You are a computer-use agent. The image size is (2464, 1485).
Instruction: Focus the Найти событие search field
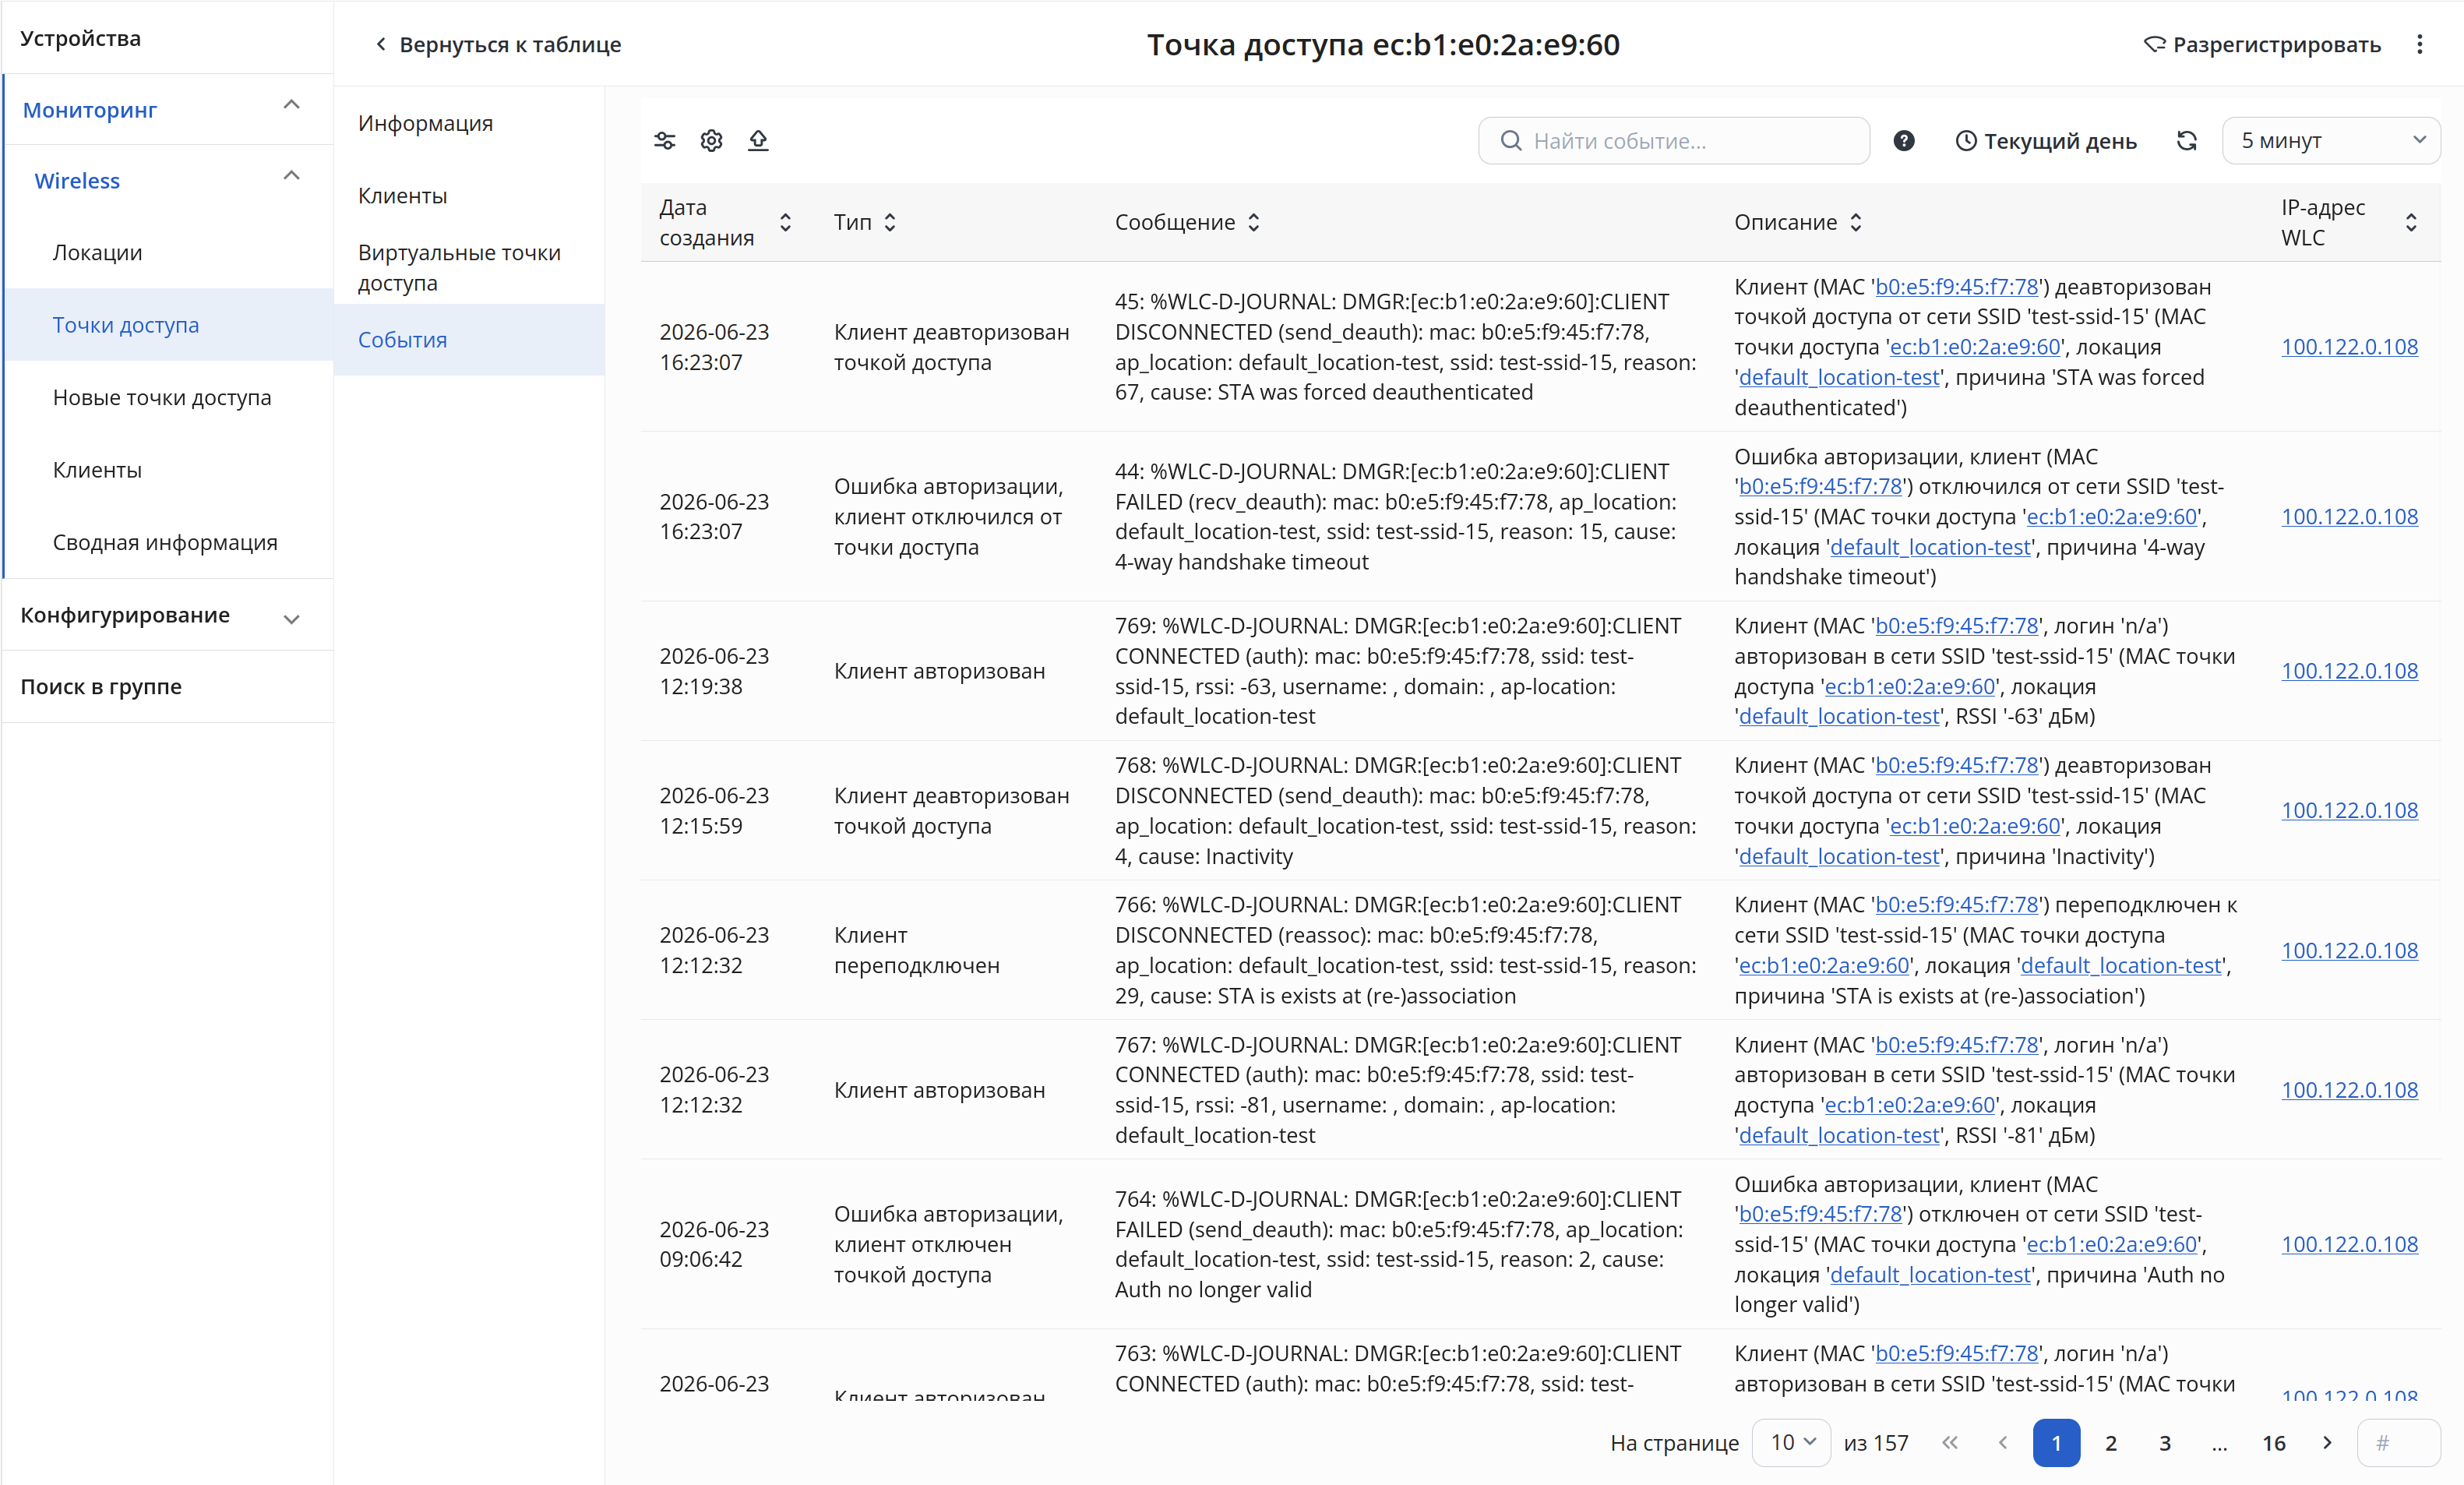click(1674, 141)
